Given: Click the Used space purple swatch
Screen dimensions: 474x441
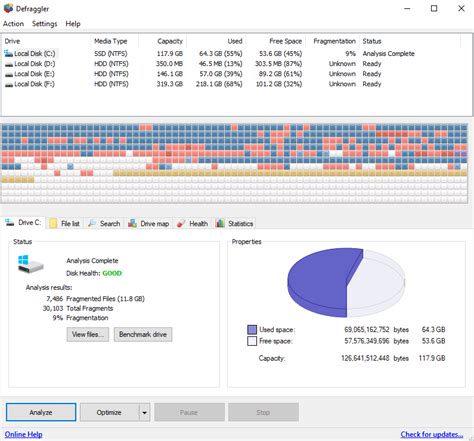Looking at the screenshot, I should tap(252, 330).
